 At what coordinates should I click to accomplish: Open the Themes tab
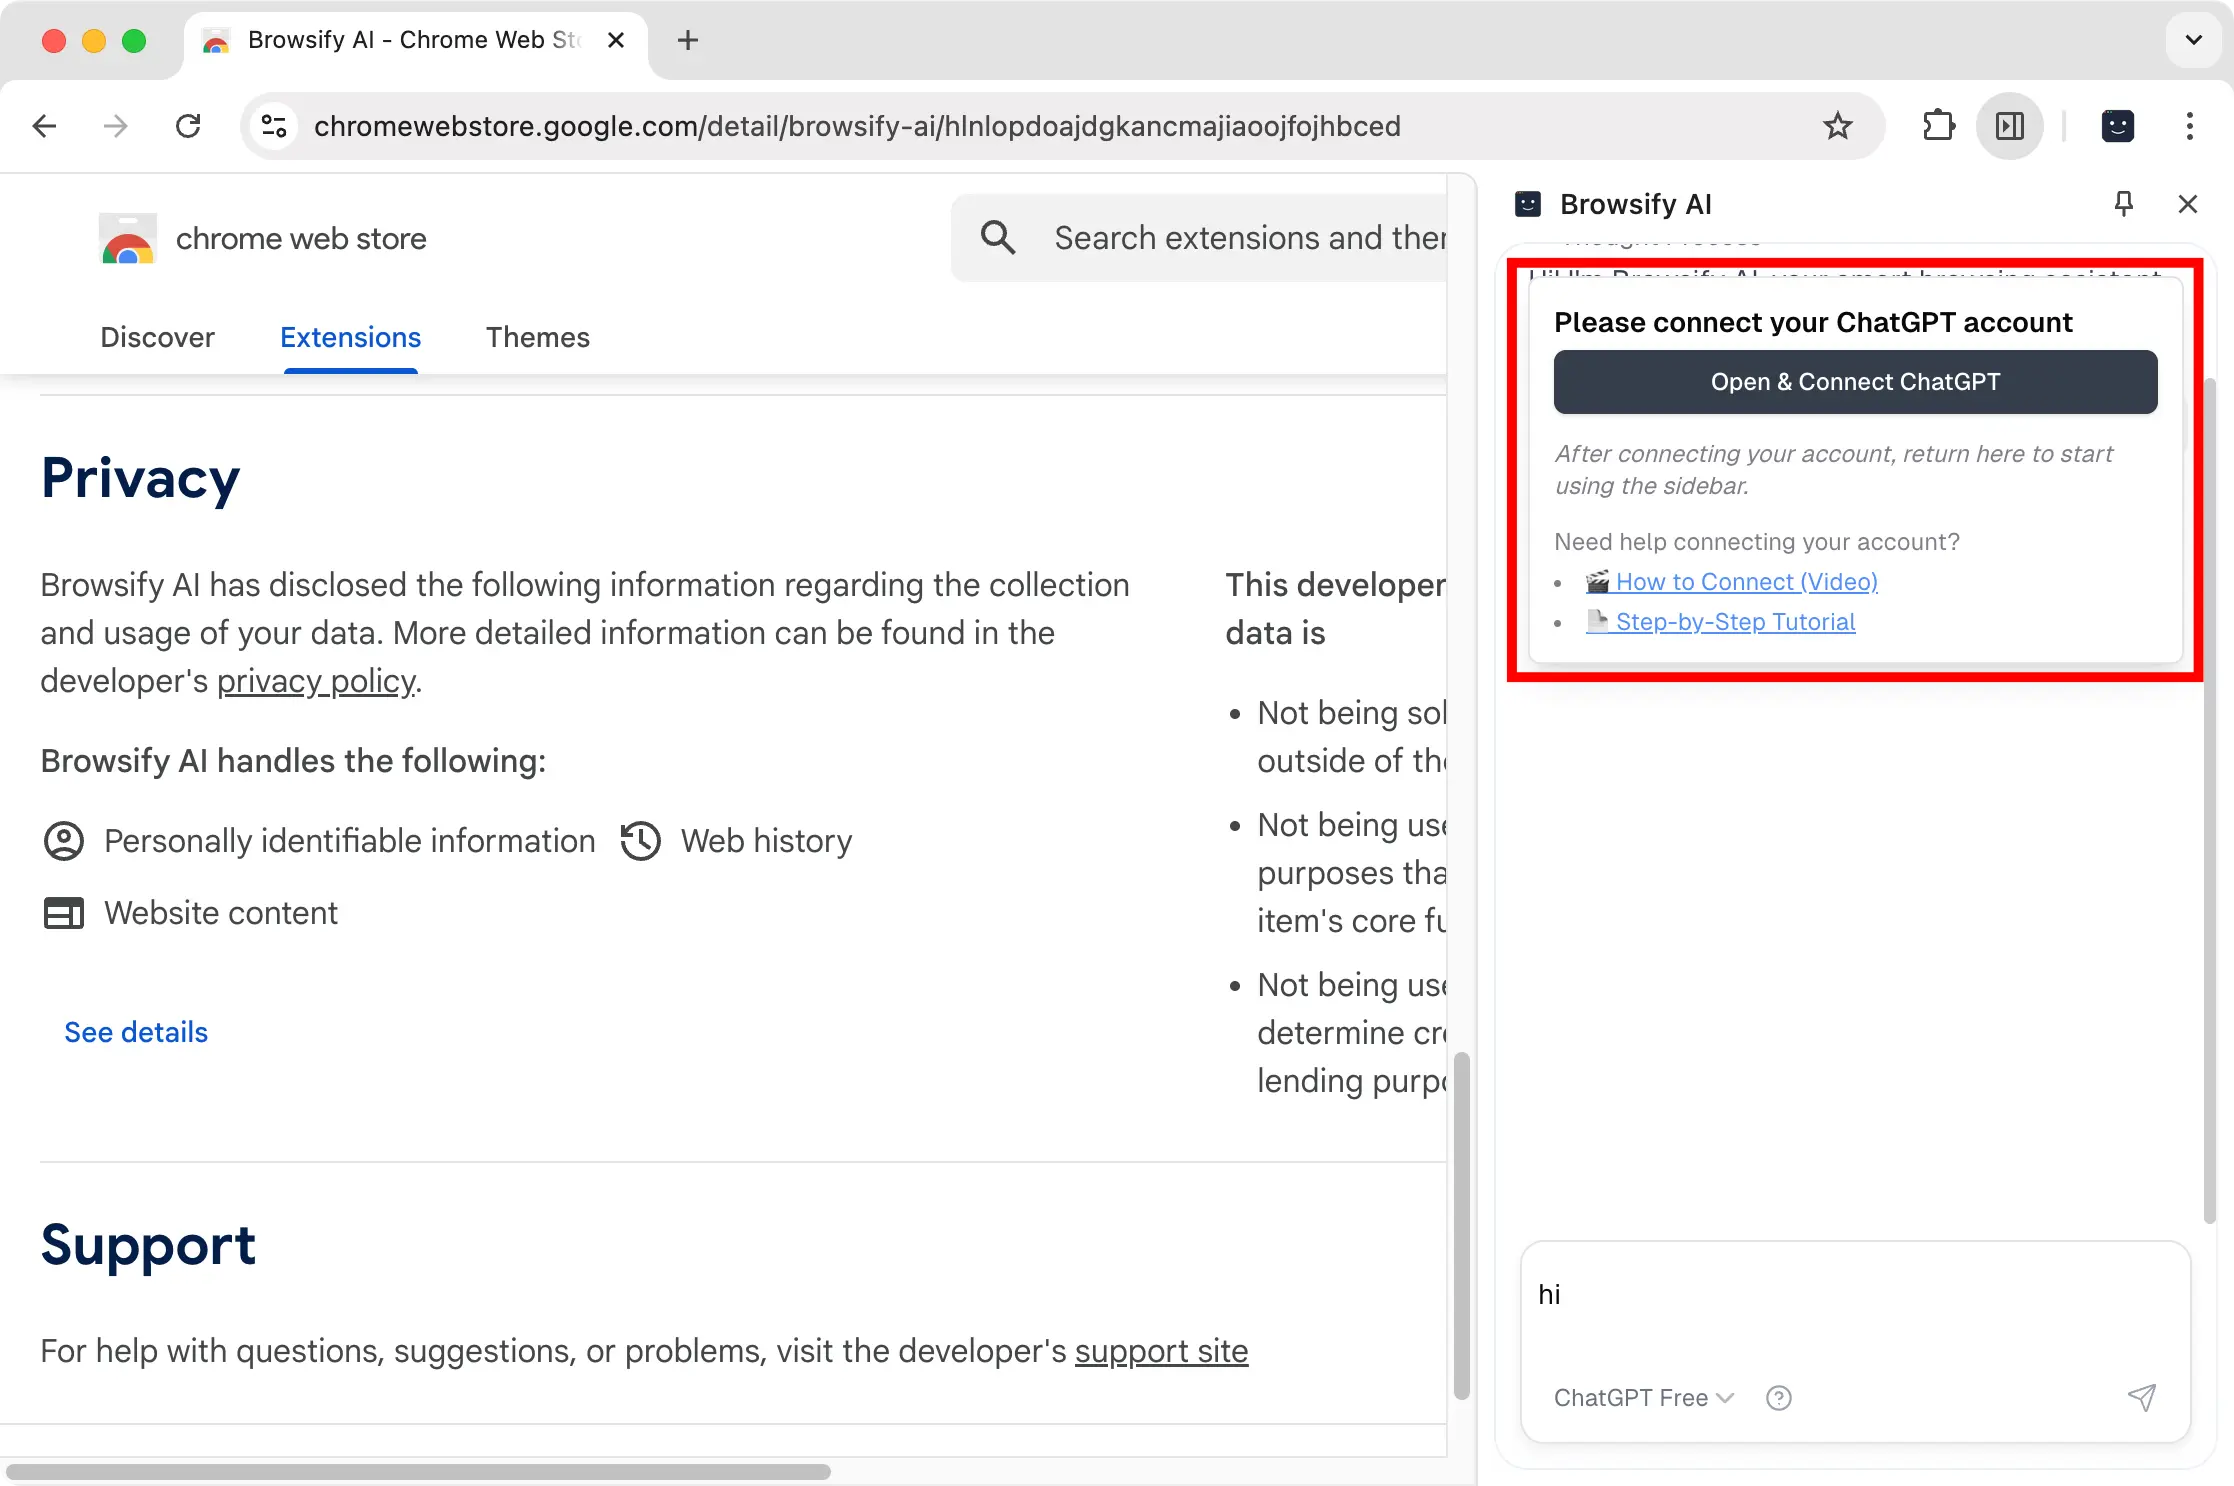pyautogui.click(x=538, y=337)
